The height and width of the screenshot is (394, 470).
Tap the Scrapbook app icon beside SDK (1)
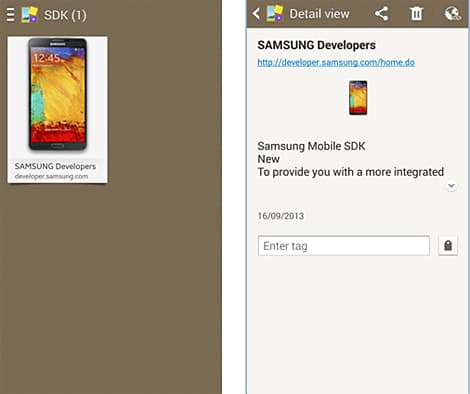coord(29,15)
